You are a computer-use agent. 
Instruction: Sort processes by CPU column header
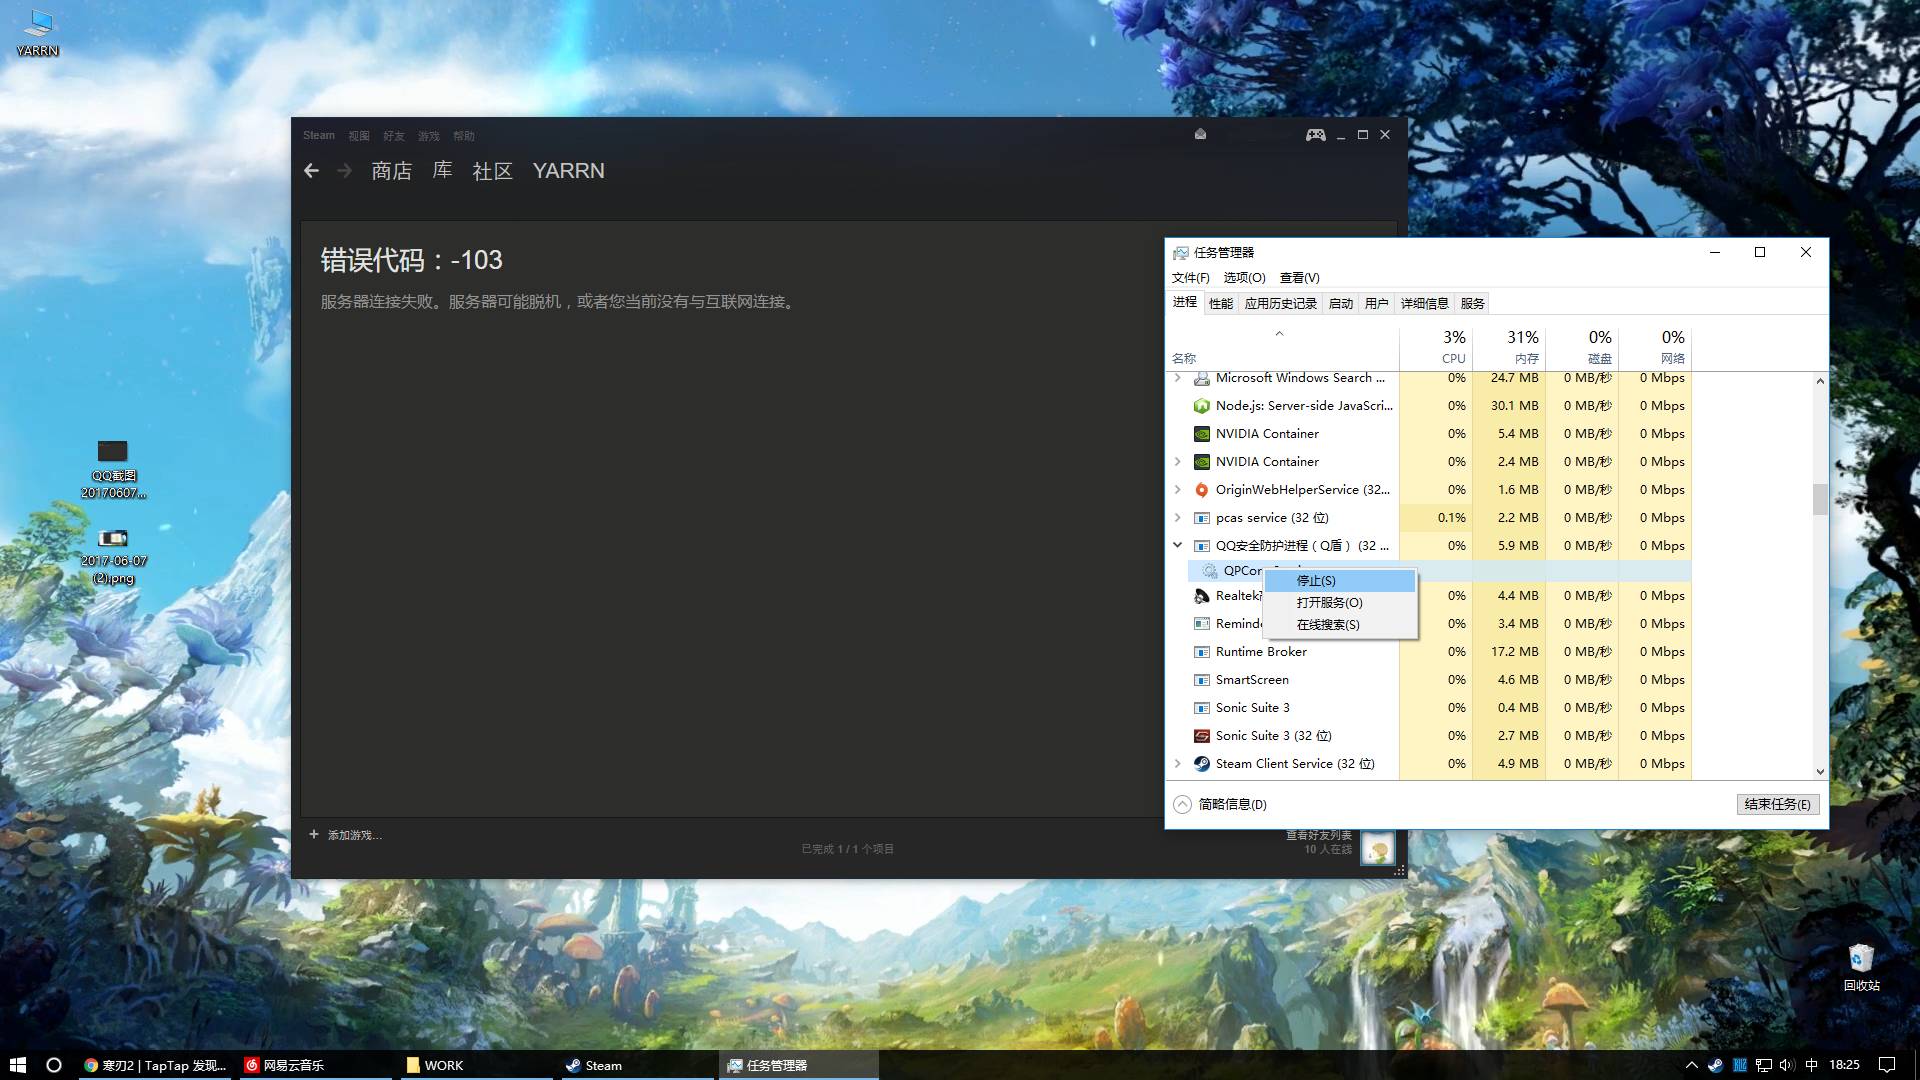coord(1435,347)
